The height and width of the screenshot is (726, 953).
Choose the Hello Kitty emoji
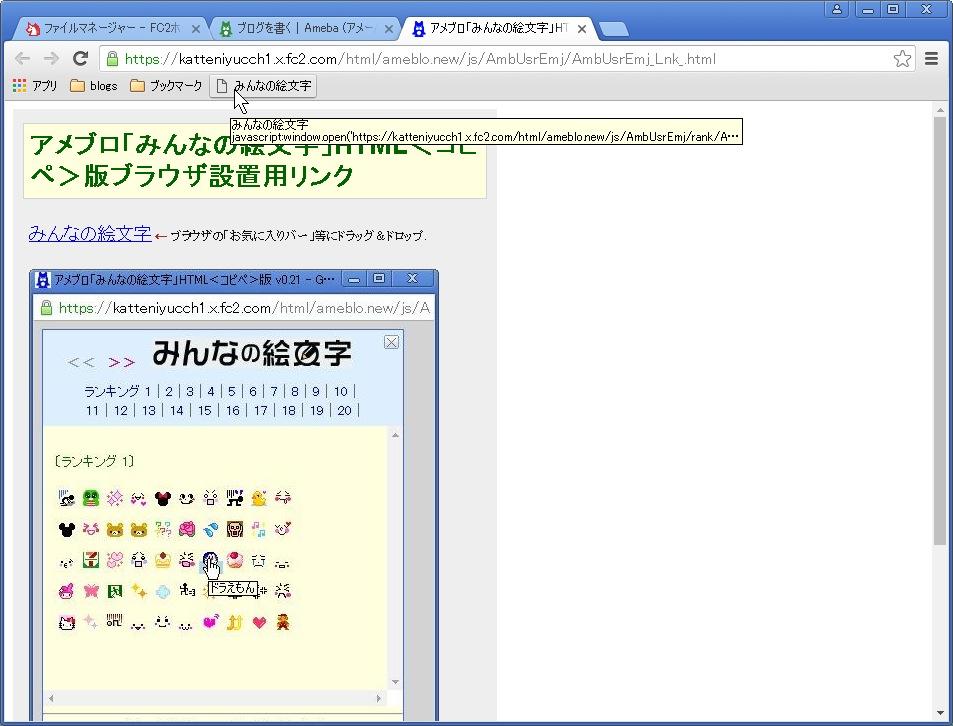(67, 622)
